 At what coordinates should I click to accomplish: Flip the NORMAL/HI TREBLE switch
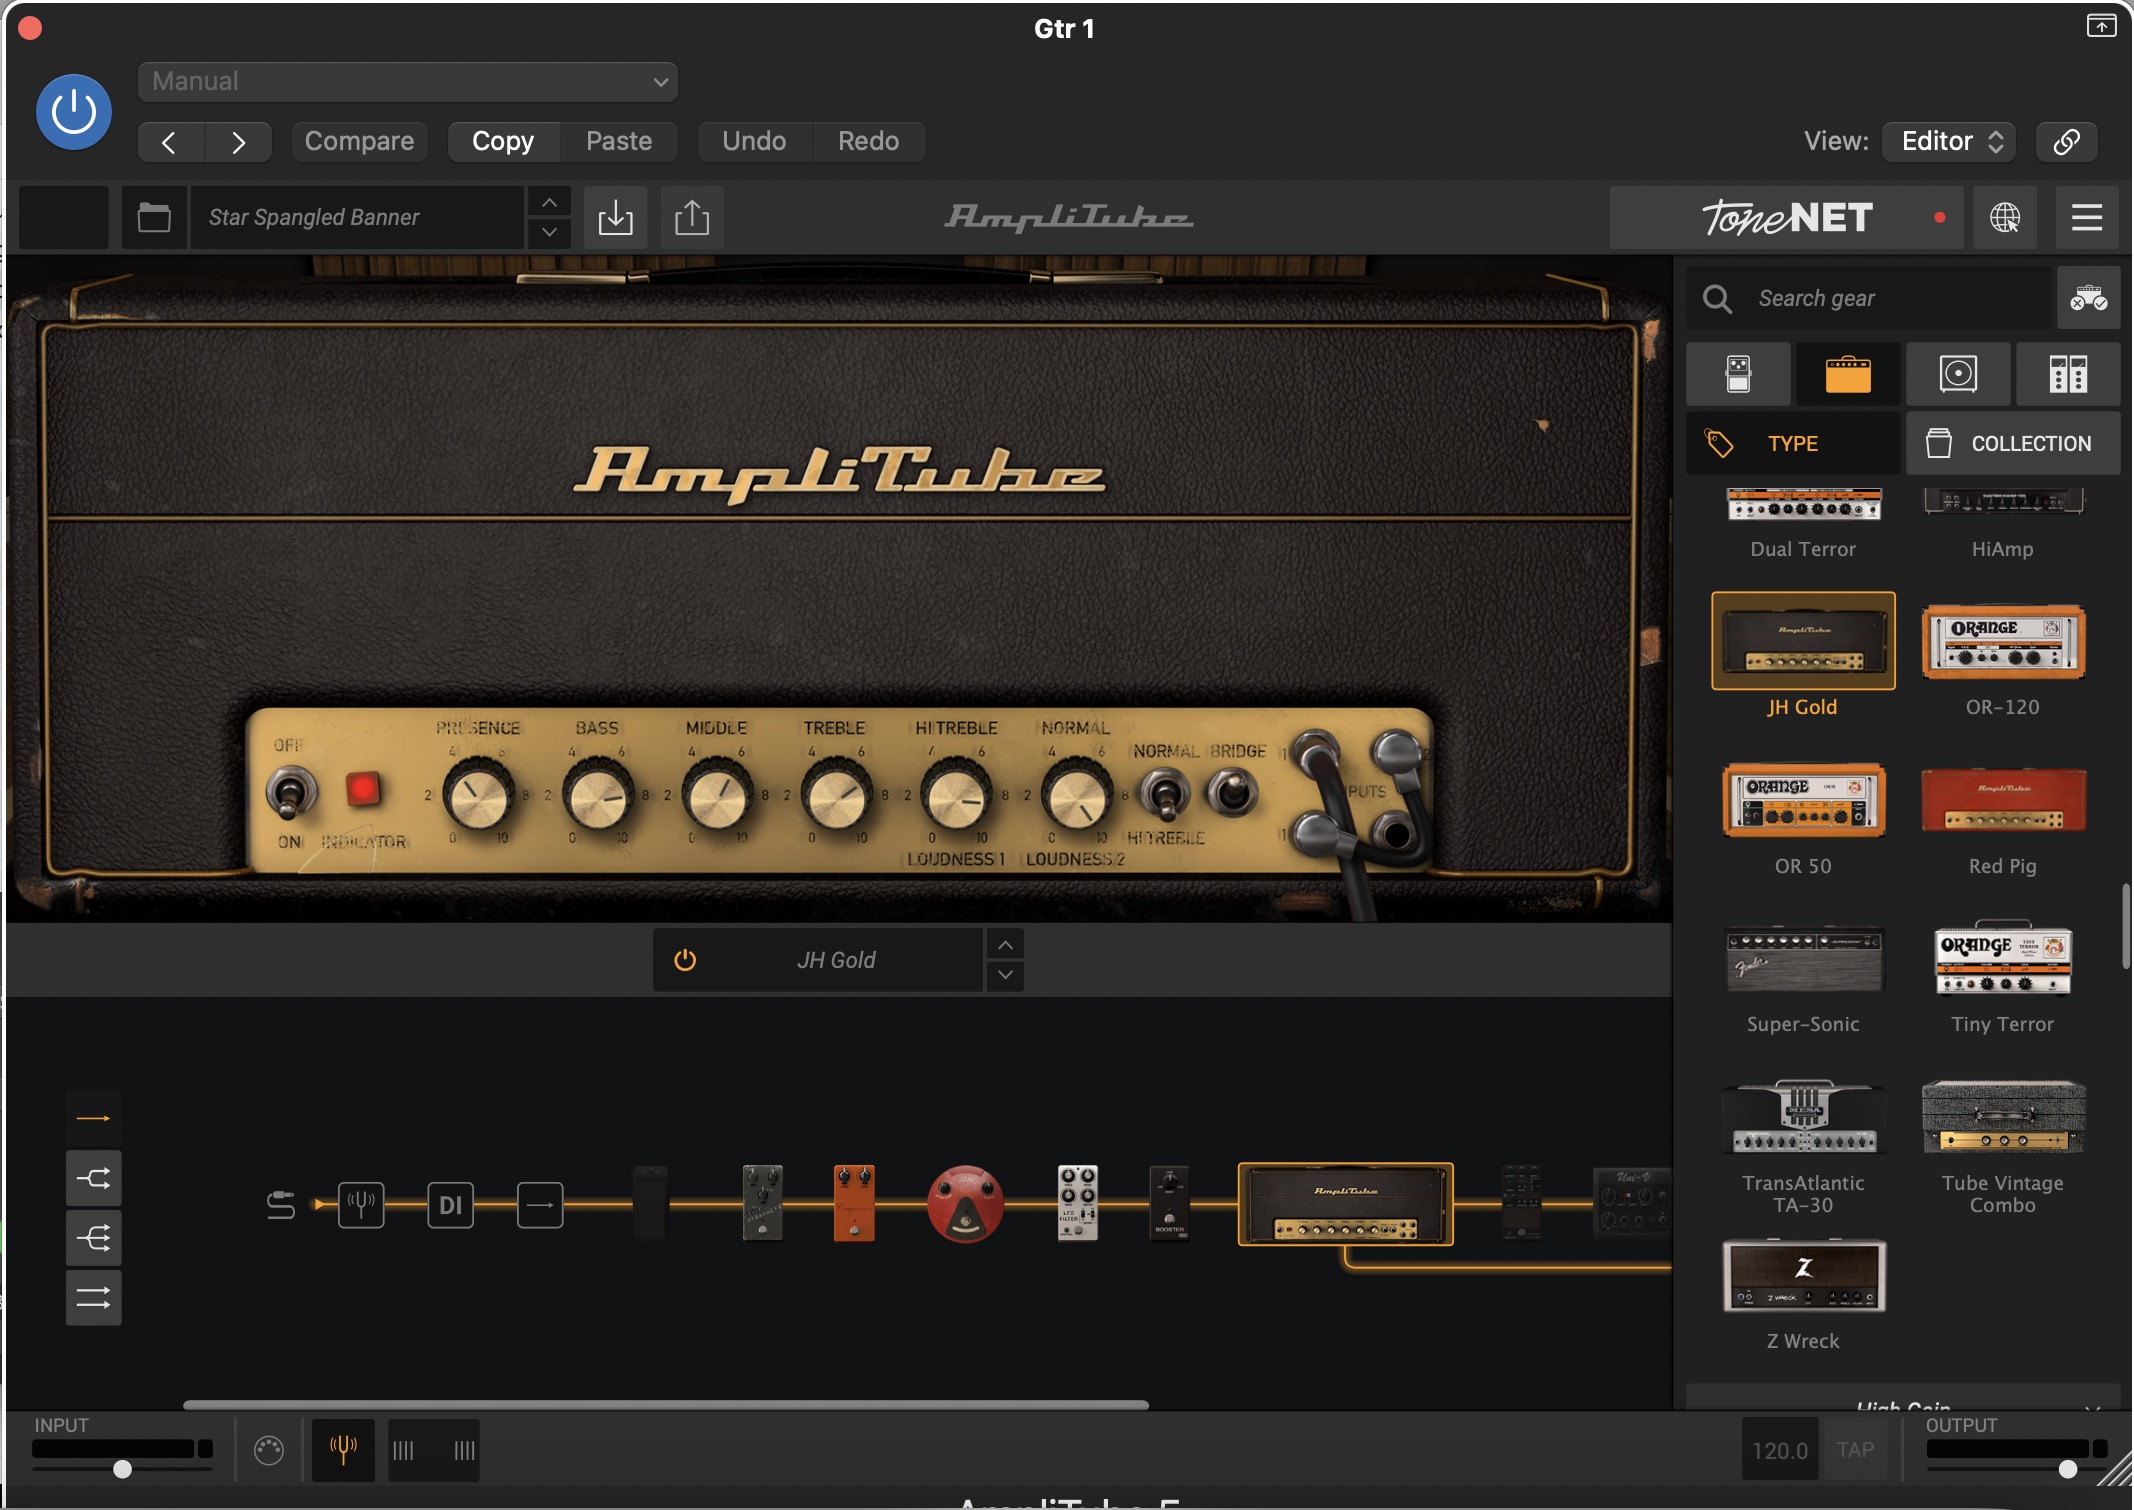[1164, 796]
